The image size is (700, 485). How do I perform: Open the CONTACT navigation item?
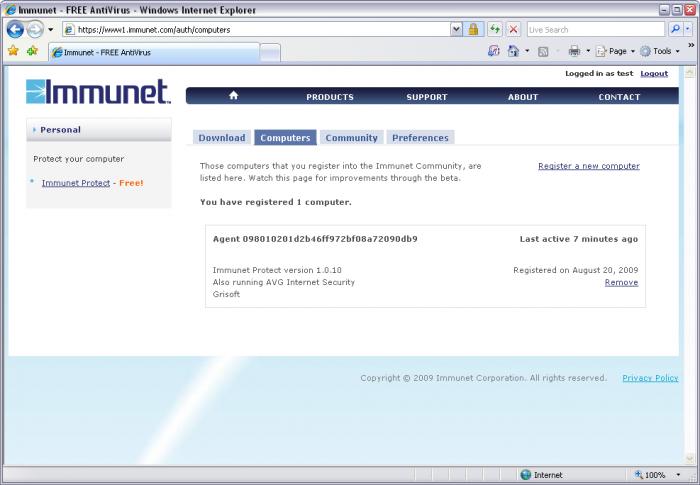tap(619, 97)
